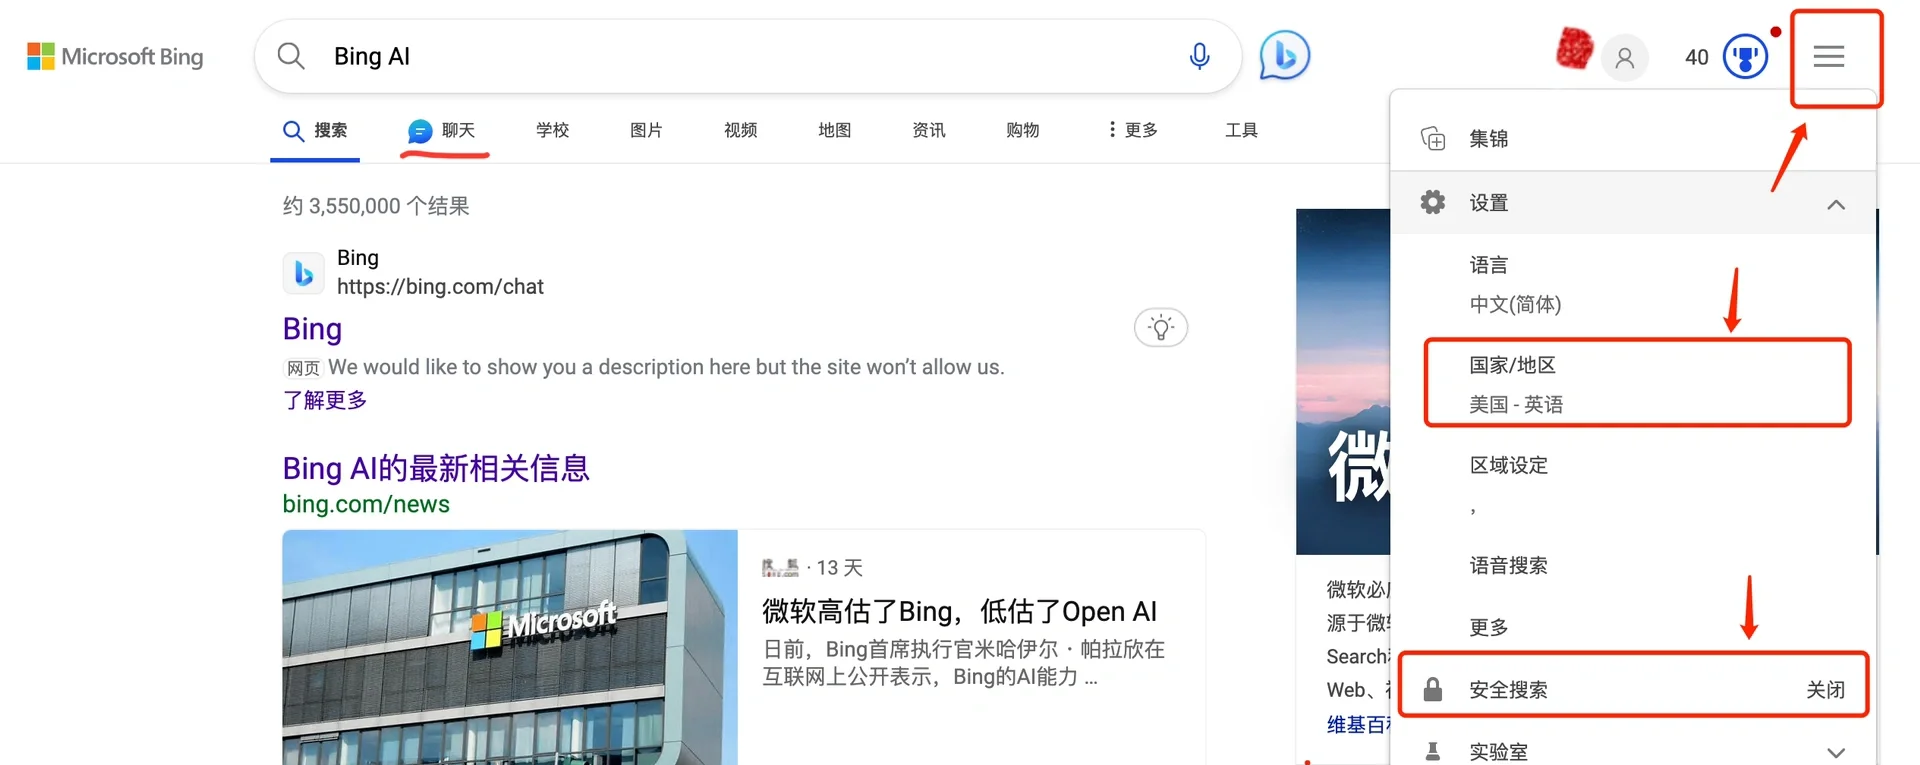Open the 区域设定 setting
Viewport: 1920px width, 765px height.
[x=1632, y=484]
